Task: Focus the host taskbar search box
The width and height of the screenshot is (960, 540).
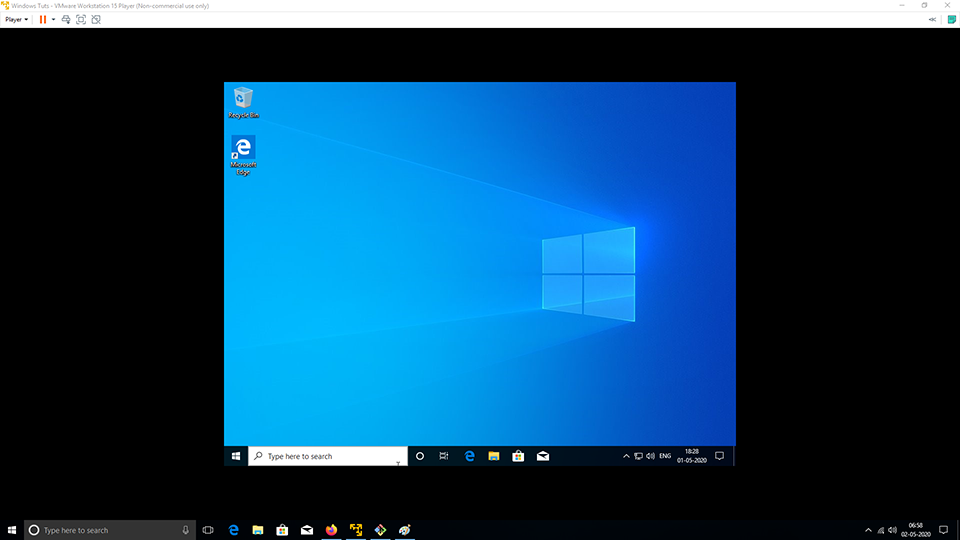Action: pyautogui.click(x=110, y=530)
